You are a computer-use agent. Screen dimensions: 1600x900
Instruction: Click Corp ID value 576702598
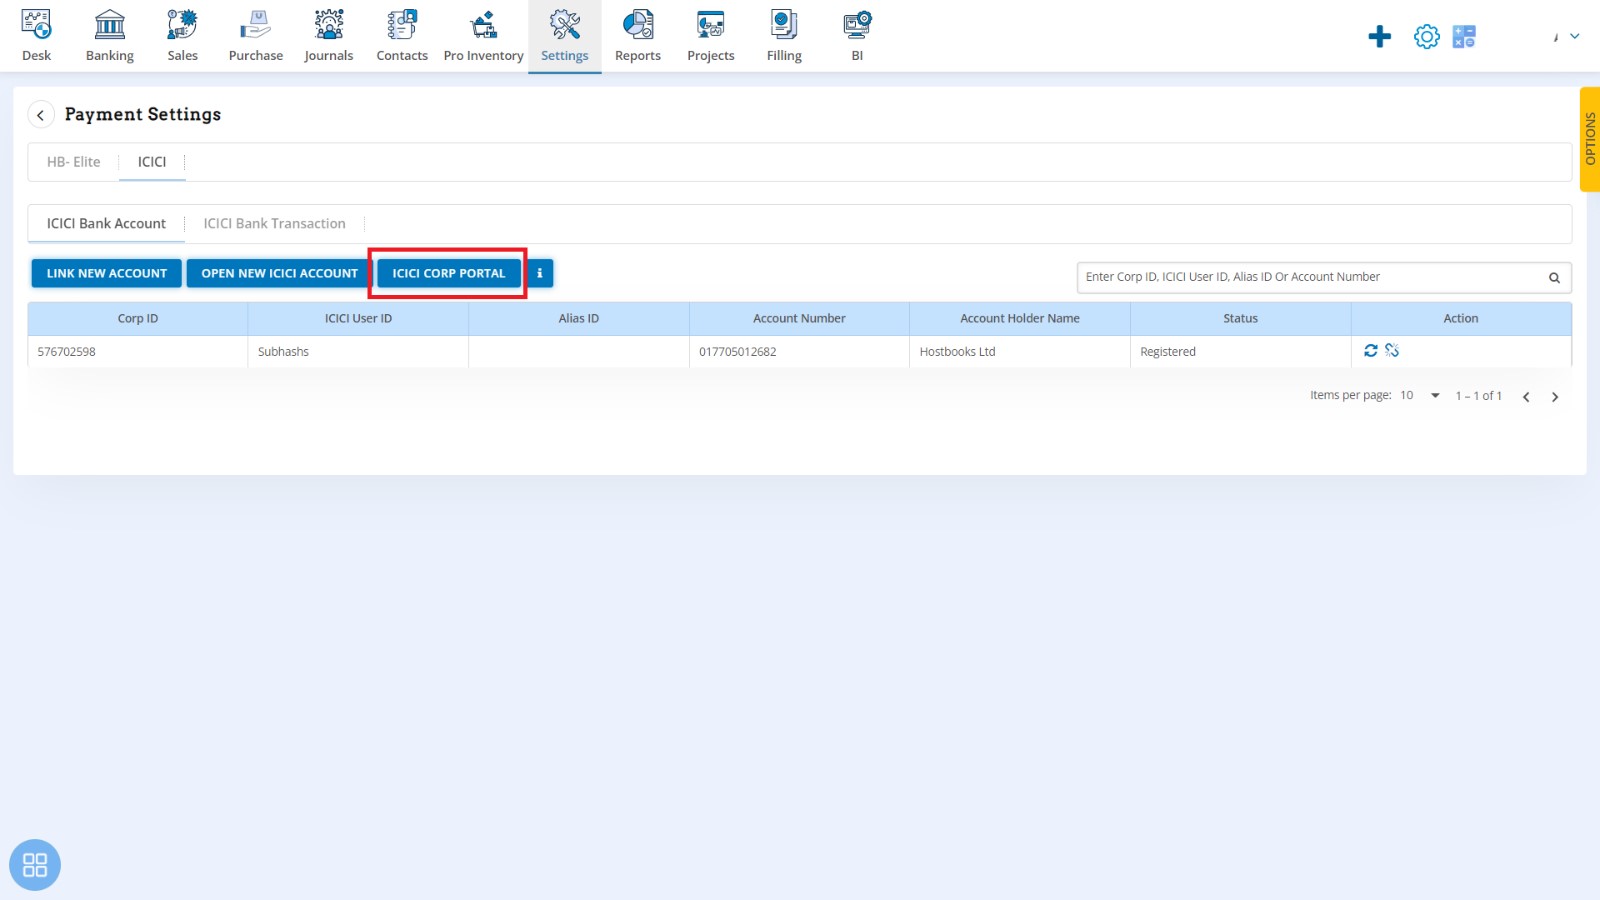67,352
